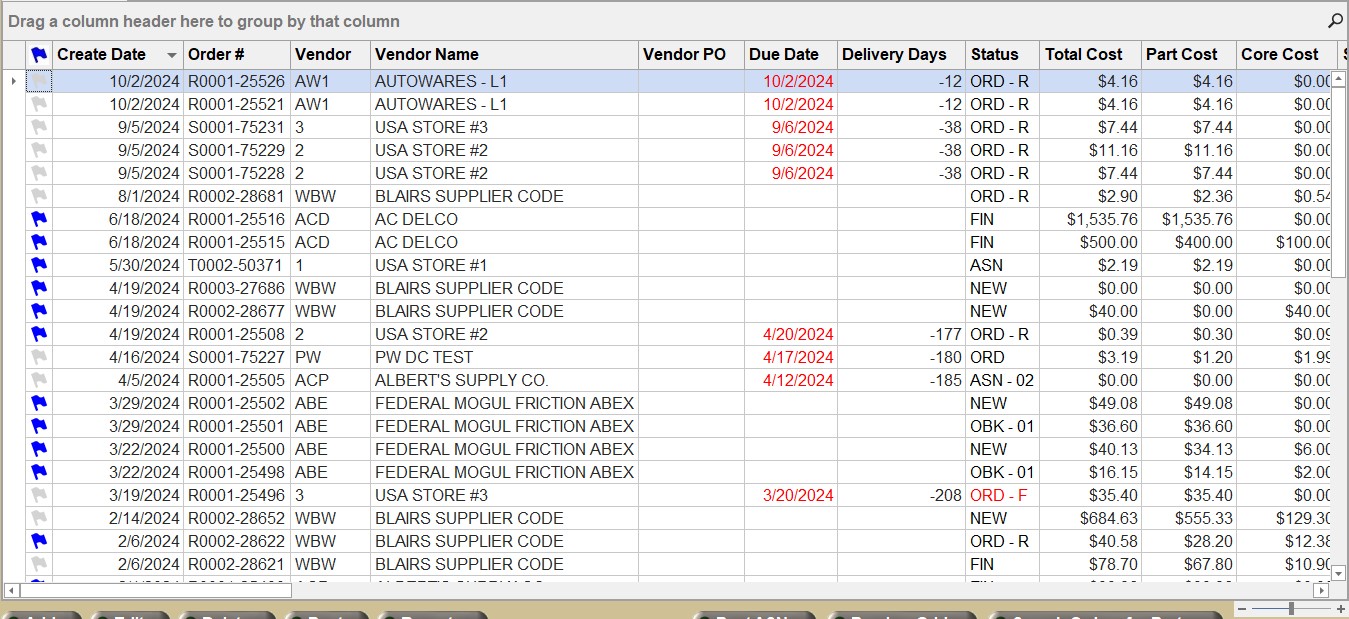The height and width of the screenshot is (619, 1349).
Task: Click the zoom out minus button
Action: (1242, 608)
